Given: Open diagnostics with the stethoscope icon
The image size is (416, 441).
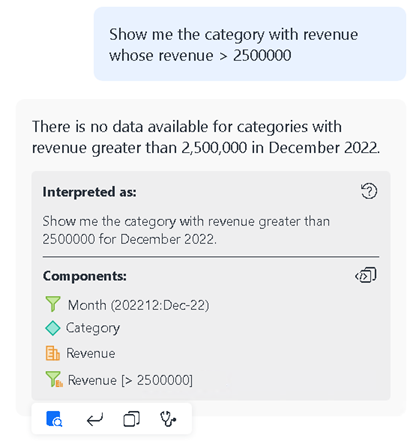Looking at the screenshot, I should [x=168, y=419].
